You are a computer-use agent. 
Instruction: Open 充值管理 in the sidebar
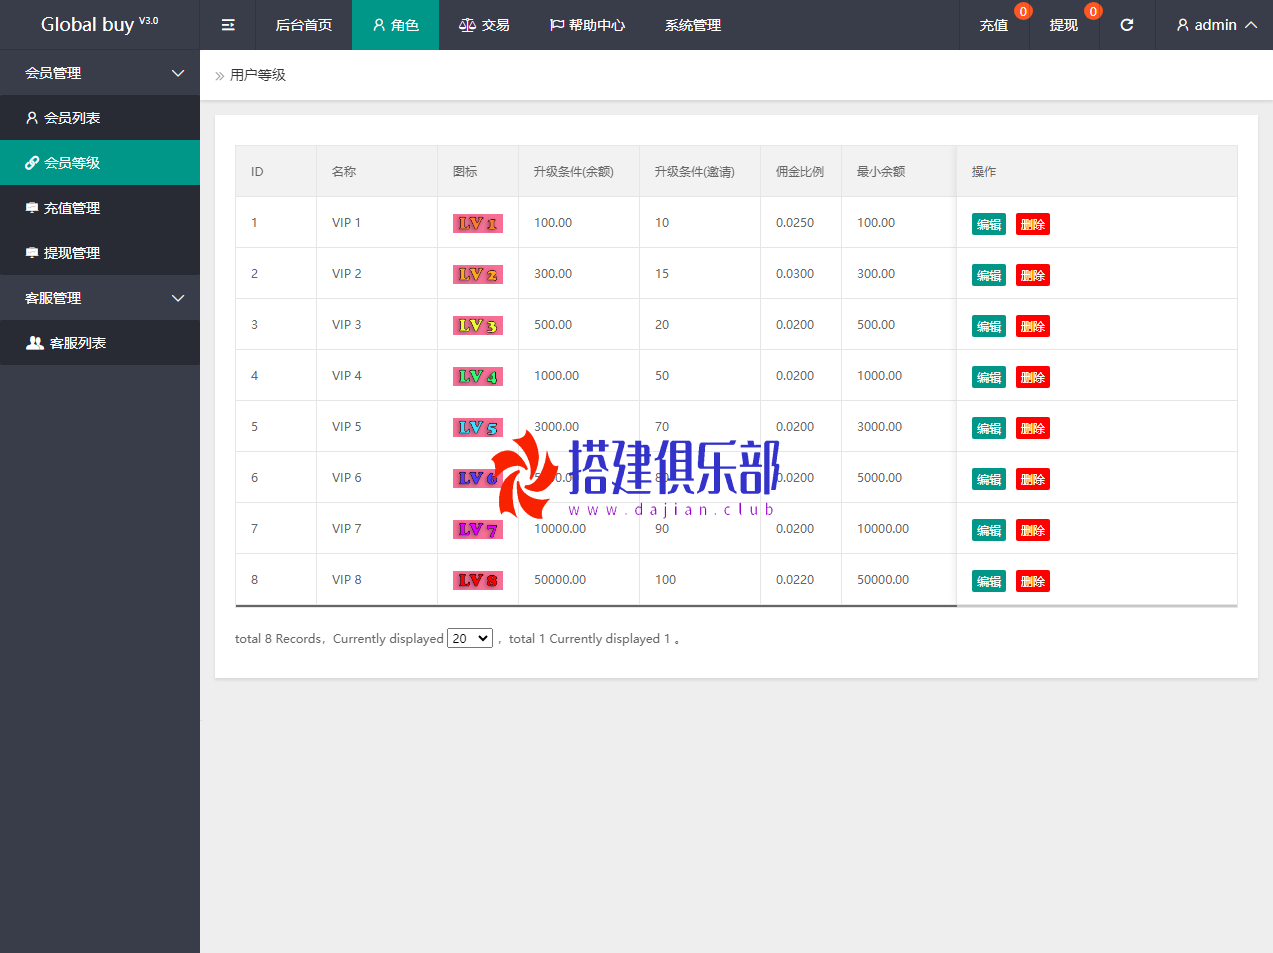tap(100, 208)
